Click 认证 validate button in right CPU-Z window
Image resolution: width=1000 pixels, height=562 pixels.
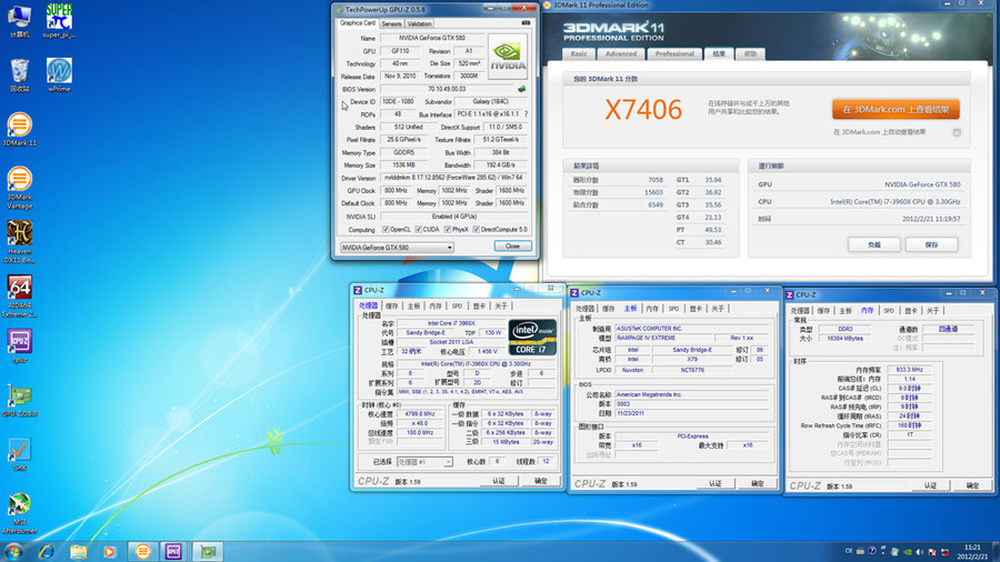930,485
